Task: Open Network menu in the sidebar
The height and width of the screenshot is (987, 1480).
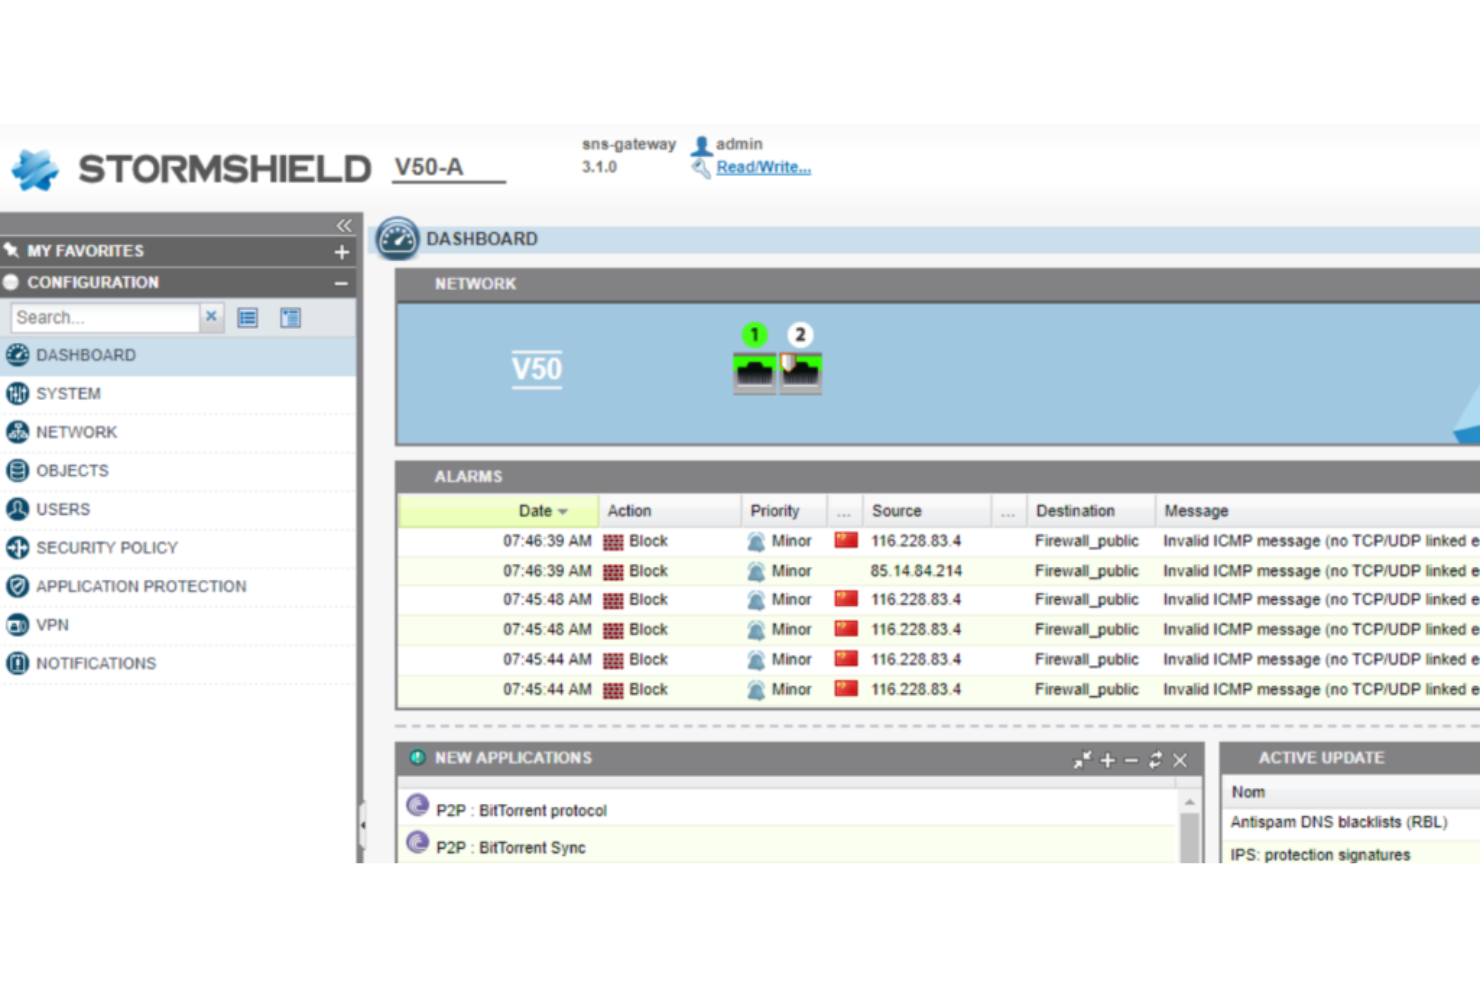Action: 178,432
